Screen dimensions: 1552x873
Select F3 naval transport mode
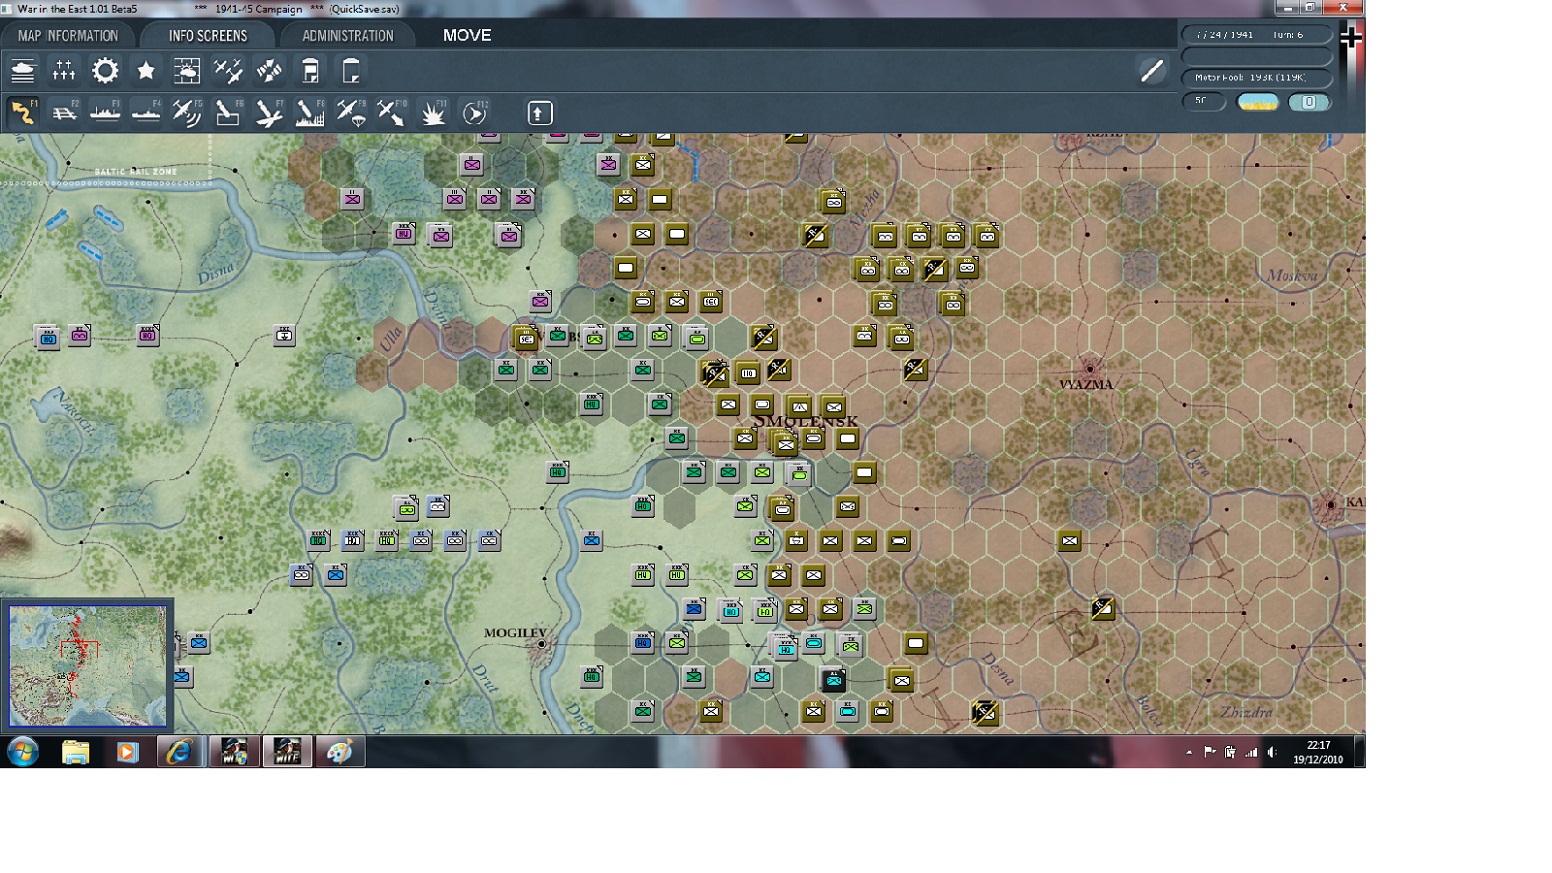(x=105, y=113)
